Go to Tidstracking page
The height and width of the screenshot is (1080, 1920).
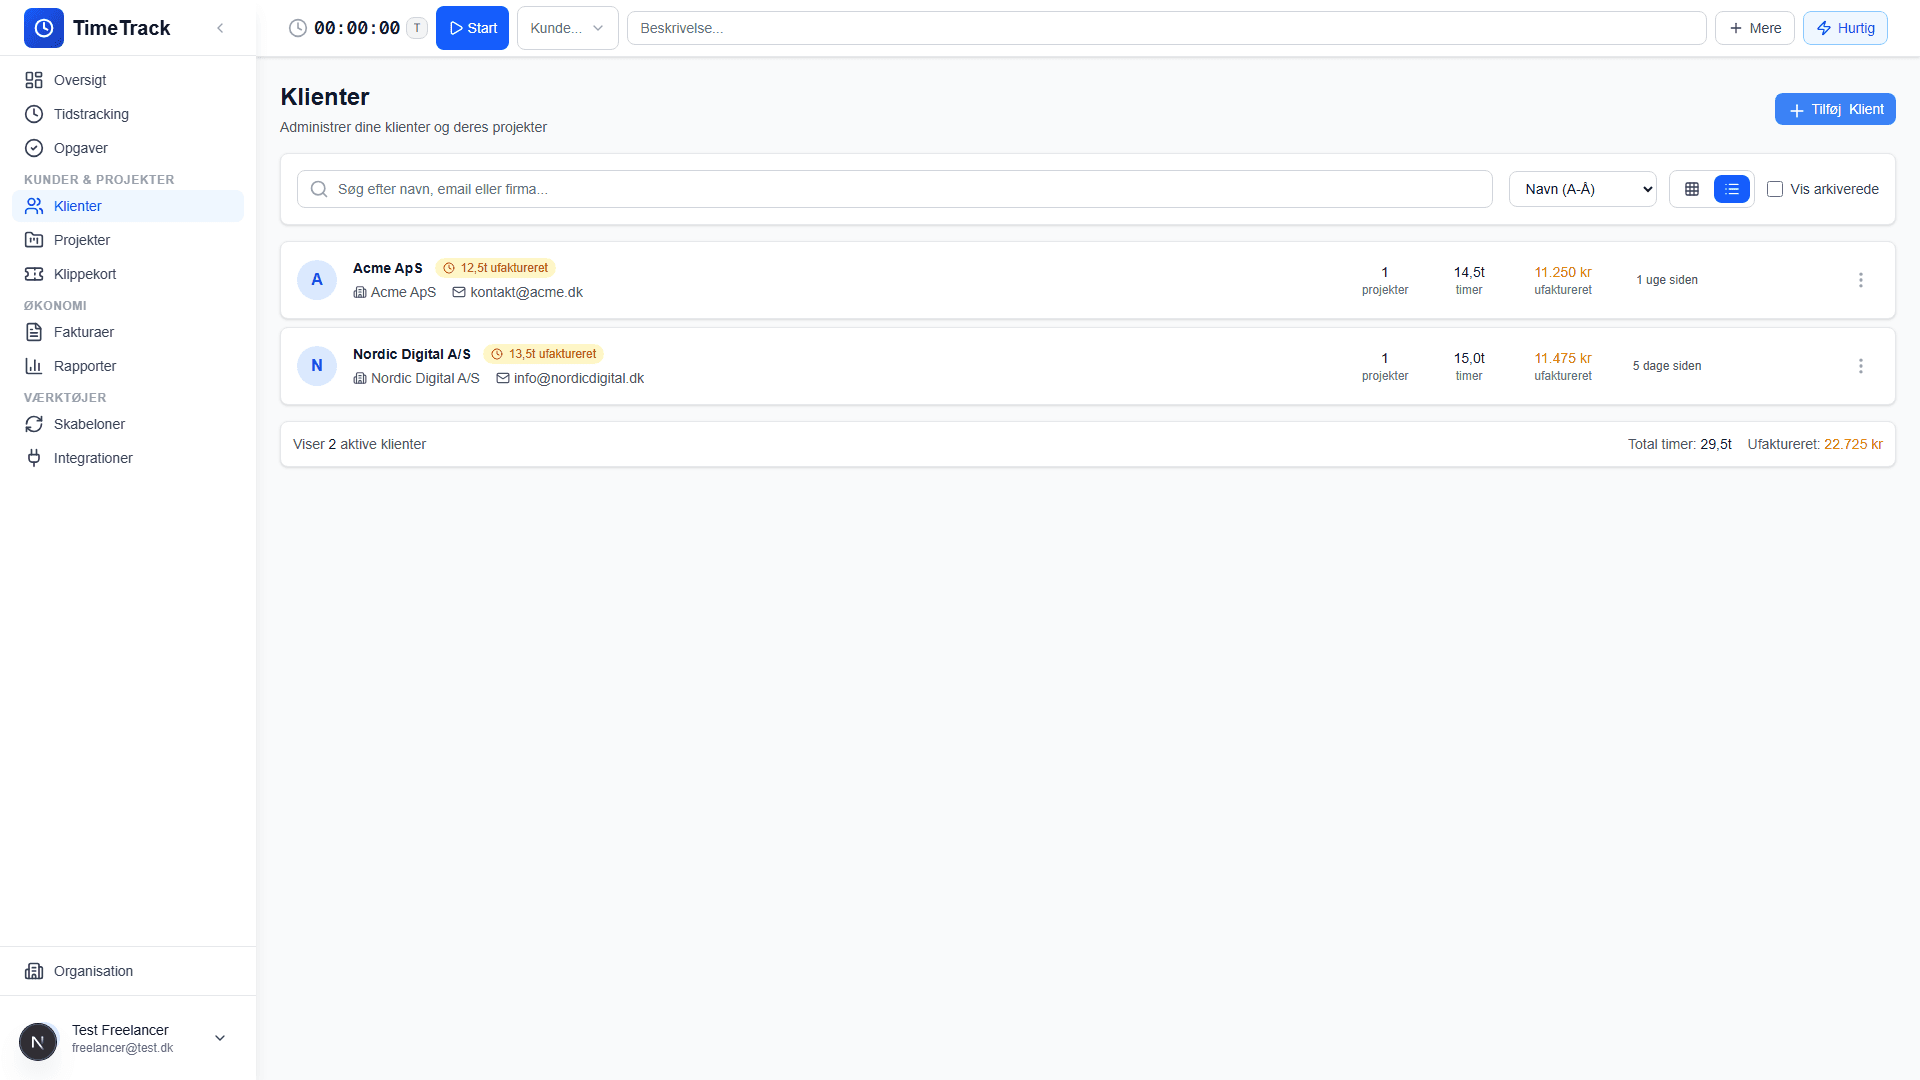click(128, 114)
